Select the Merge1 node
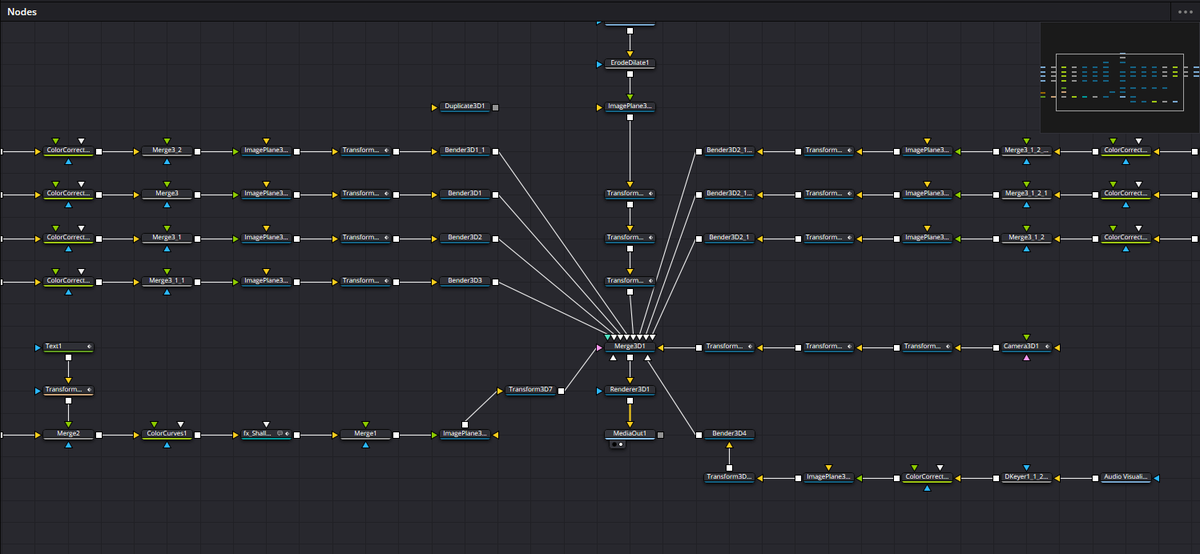Viewport: 1200px width, 554px height. tap(365, 435)
